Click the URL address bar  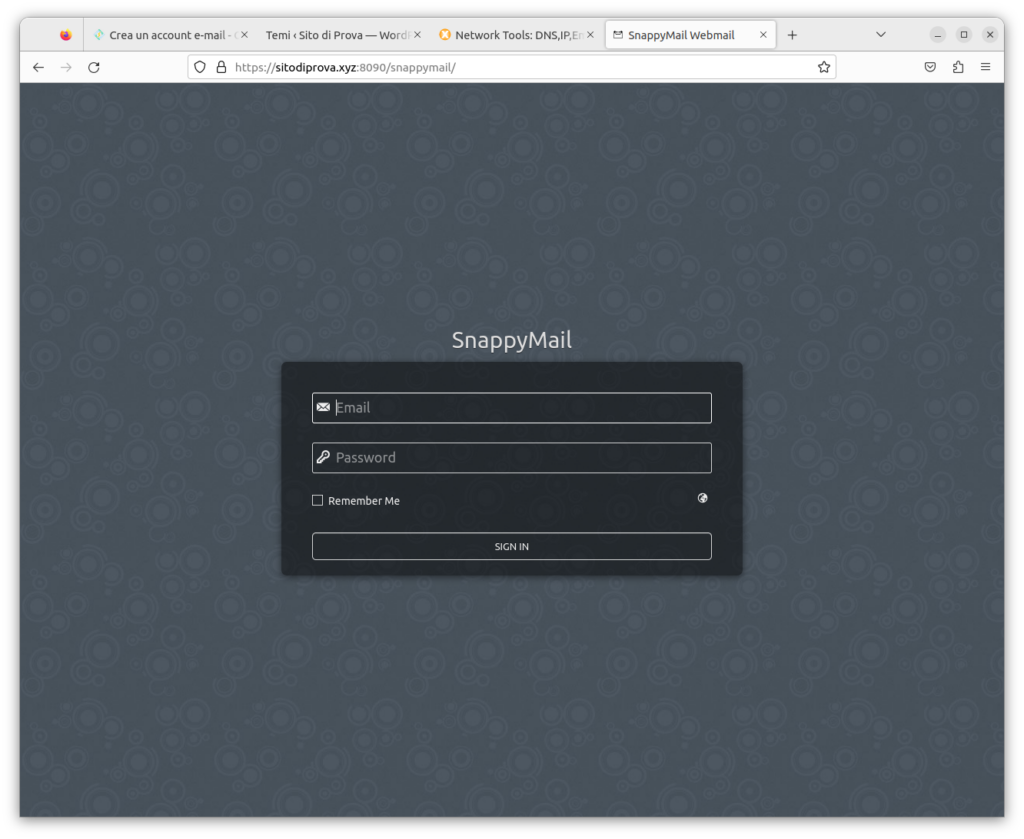click(x=511, y=67)
